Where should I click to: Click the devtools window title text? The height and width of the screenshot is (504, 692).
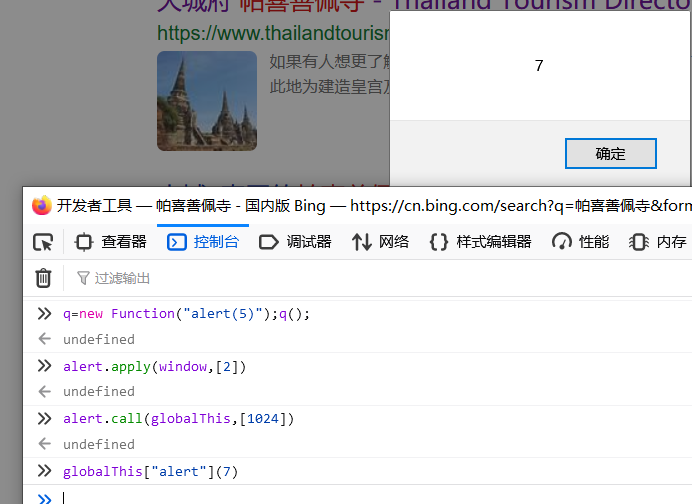click(x=374, y=206)
